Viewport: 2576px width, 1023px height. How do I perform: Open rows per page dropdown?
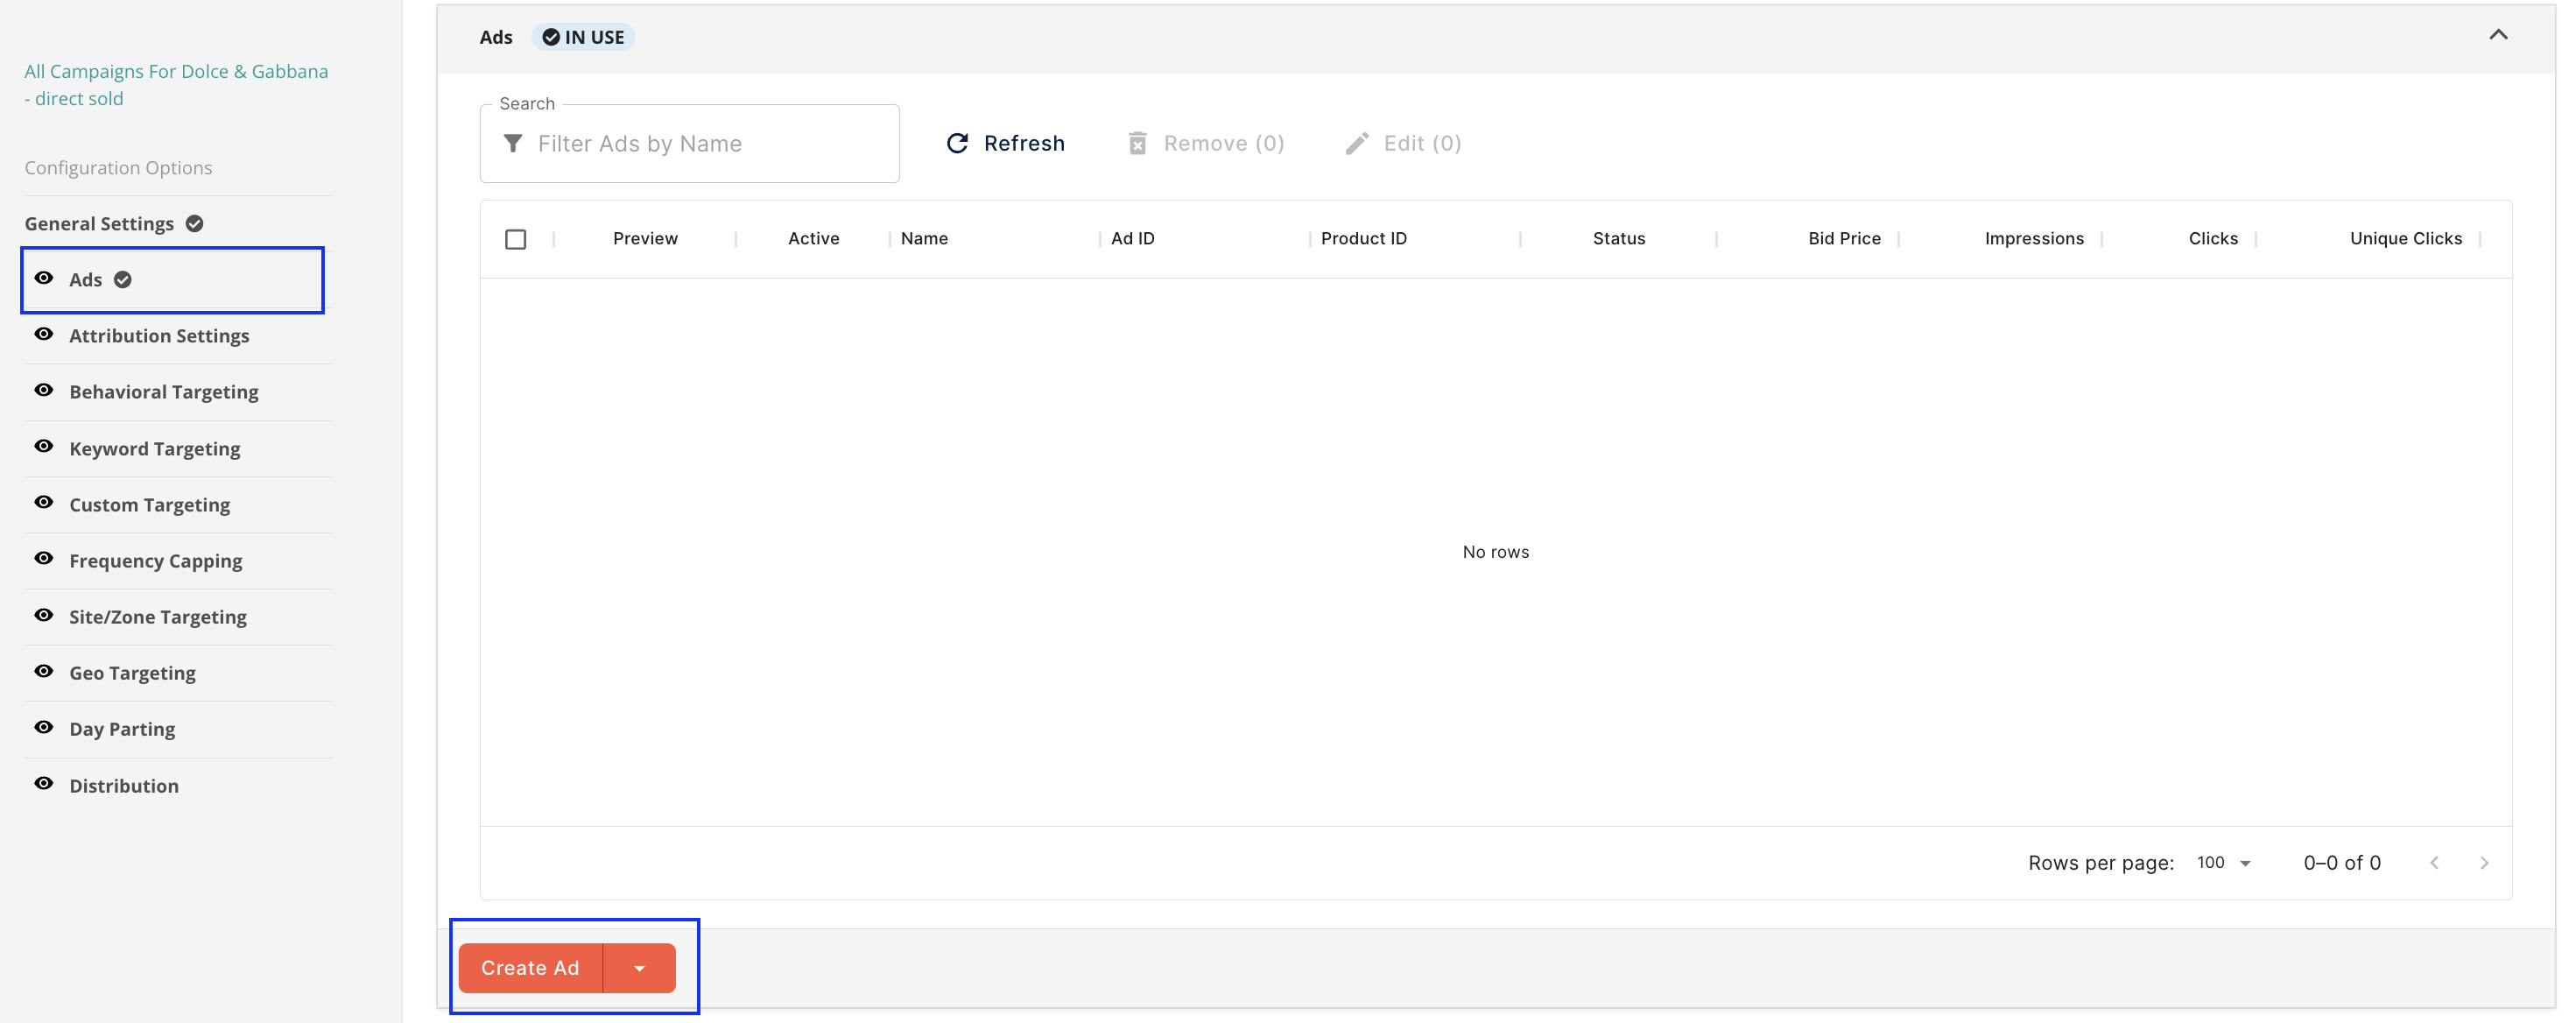[2224, 862]
